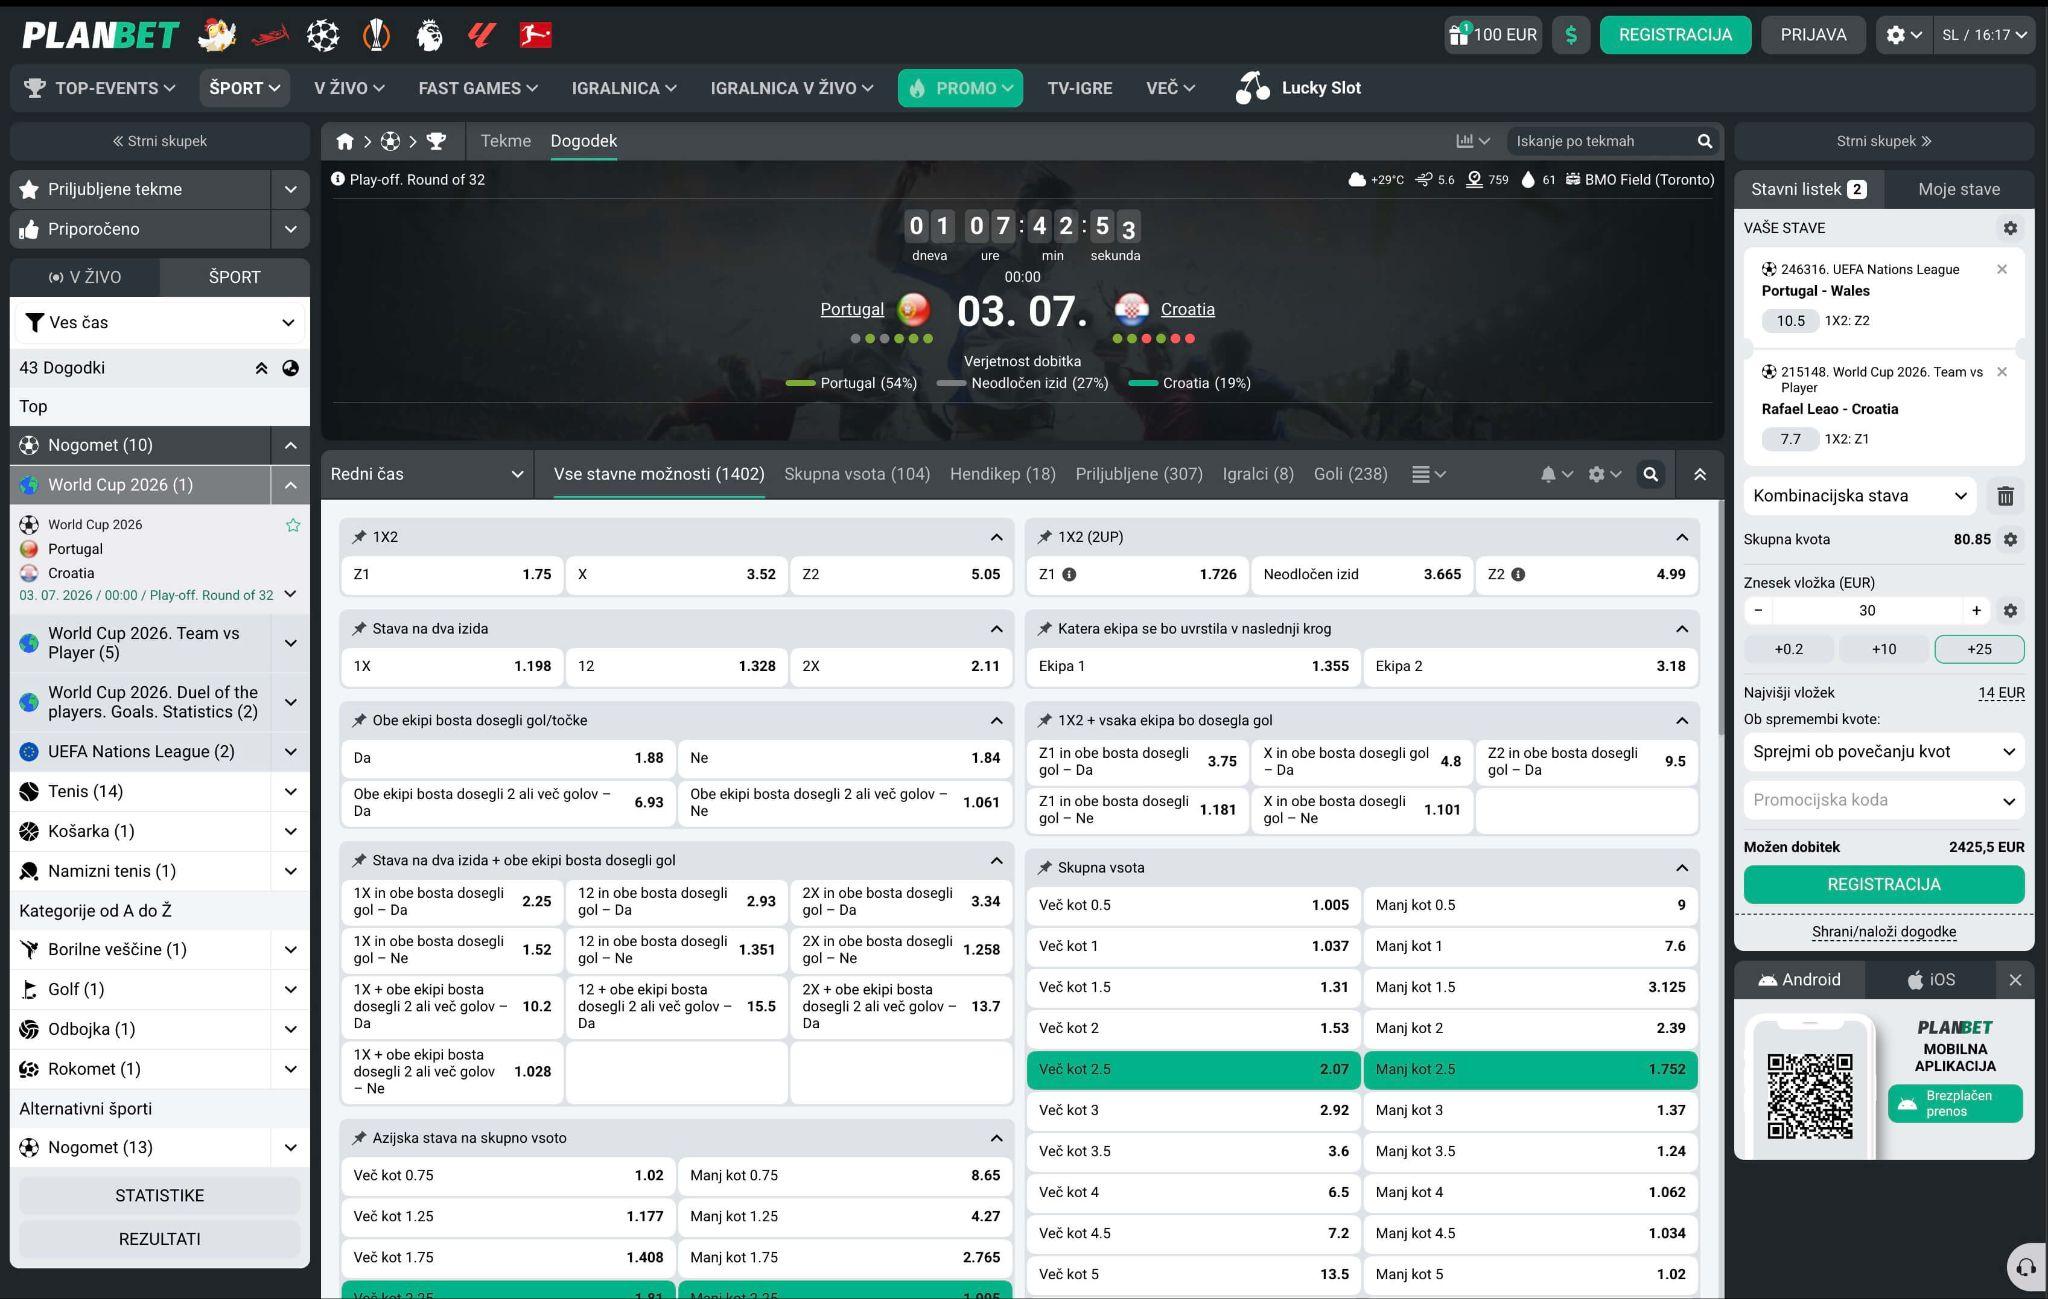Screen dimensions: 2048x1299
Task: Switch to Goli (238) tab
Action: [x=1350, y=474]
